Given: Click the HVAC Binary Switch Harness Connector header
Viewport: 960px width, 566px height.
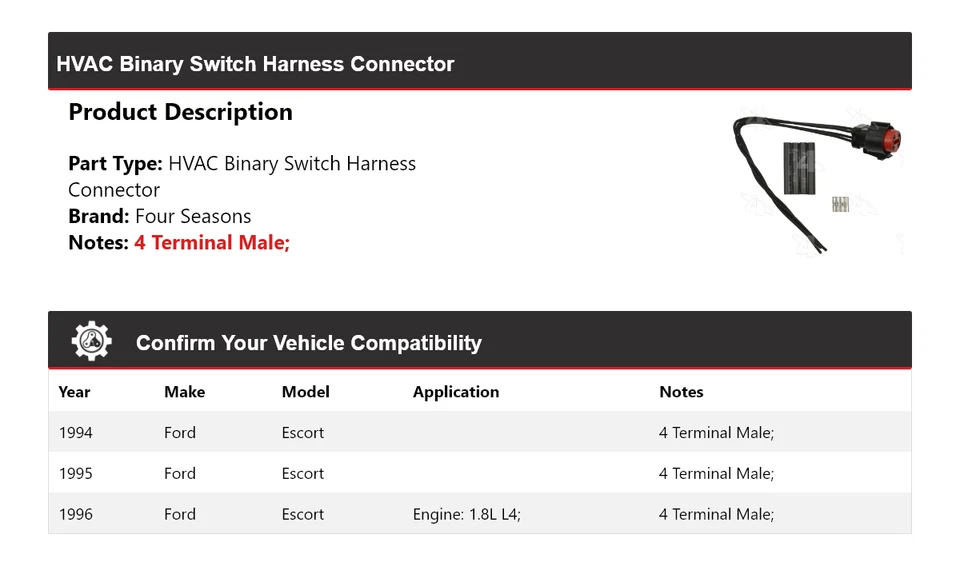Looking at the screenshot, I should [x=255, y=64].
